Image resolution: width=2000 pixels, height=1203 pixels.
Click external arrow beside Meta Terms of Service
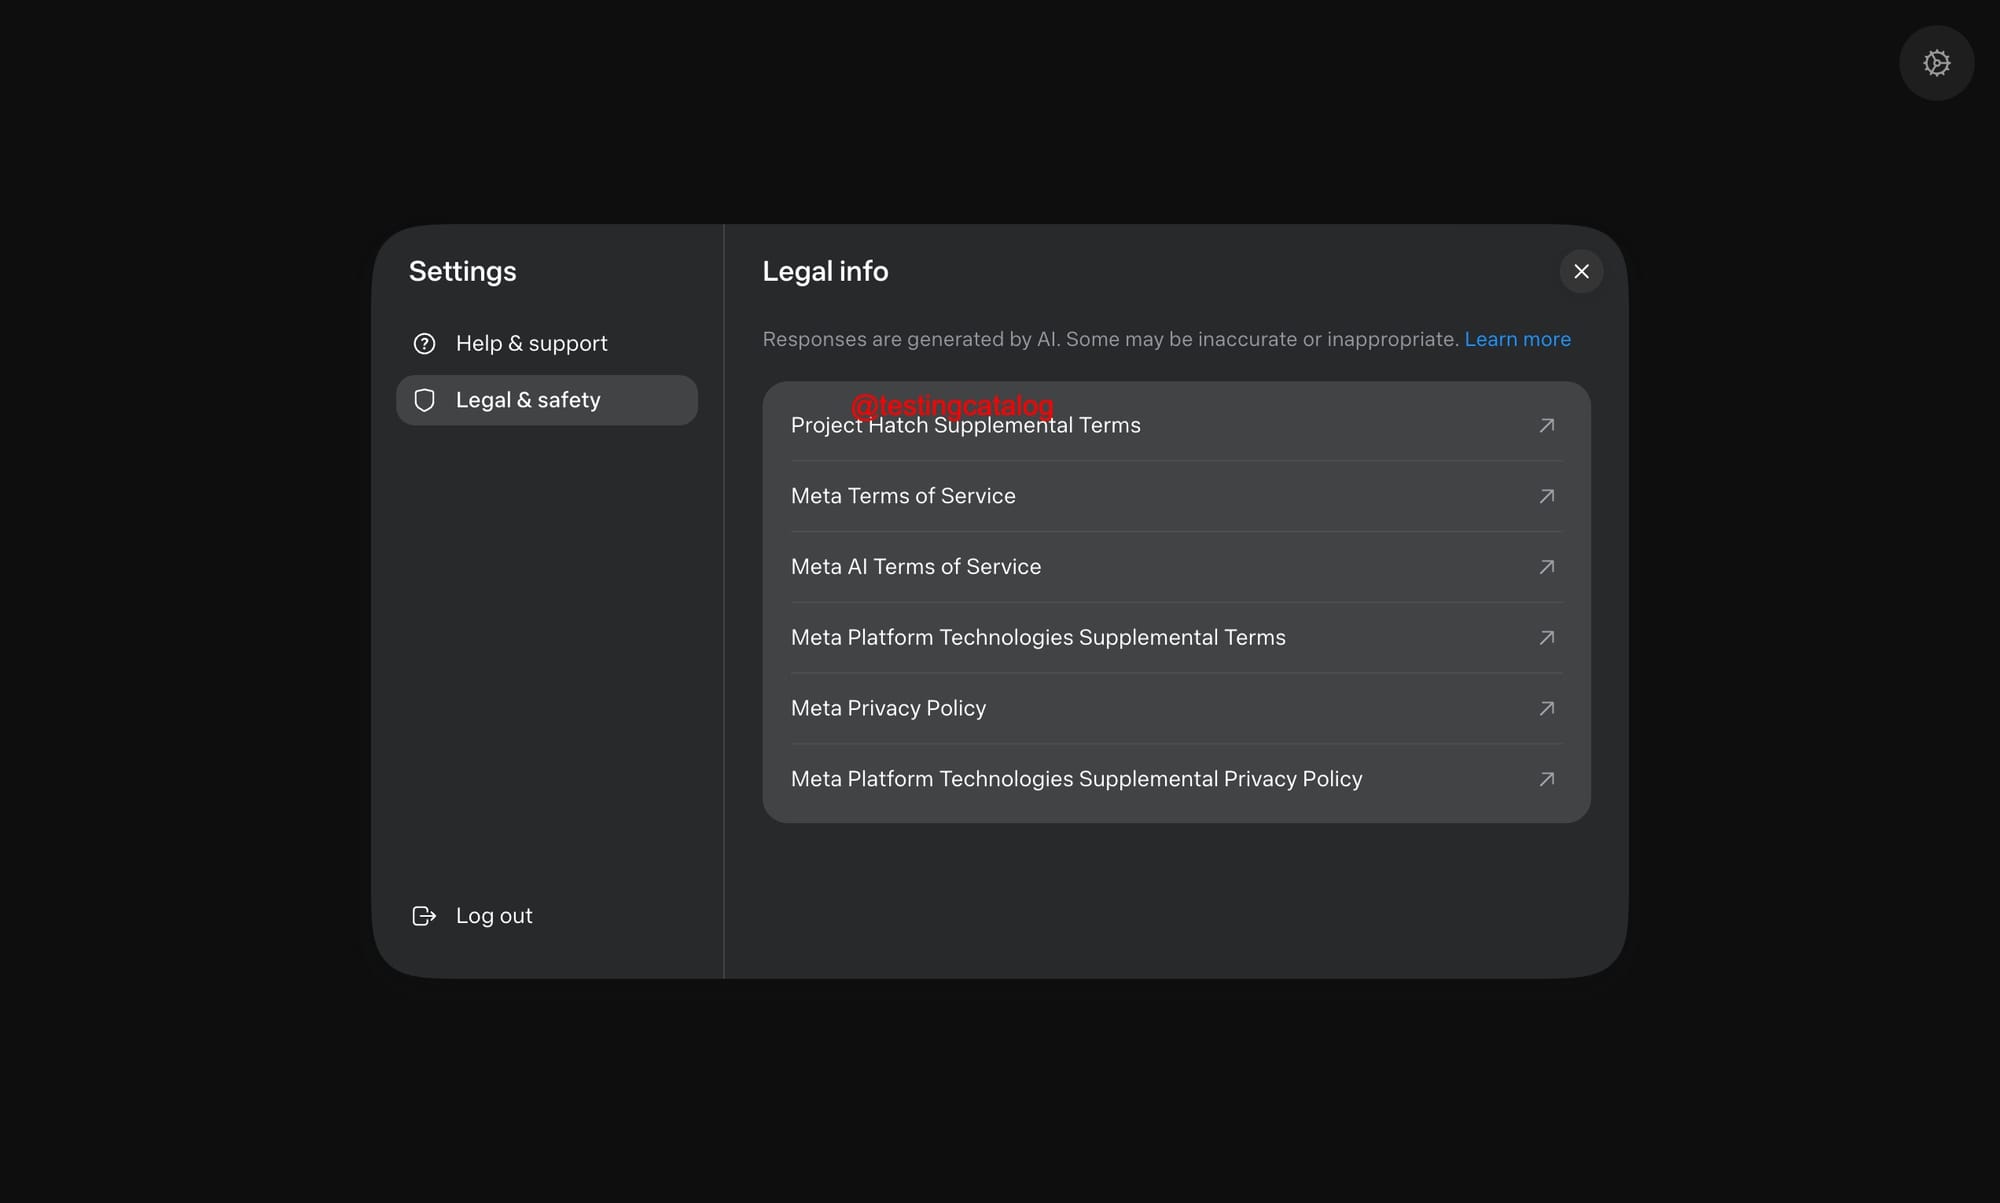pos(1546,496)
